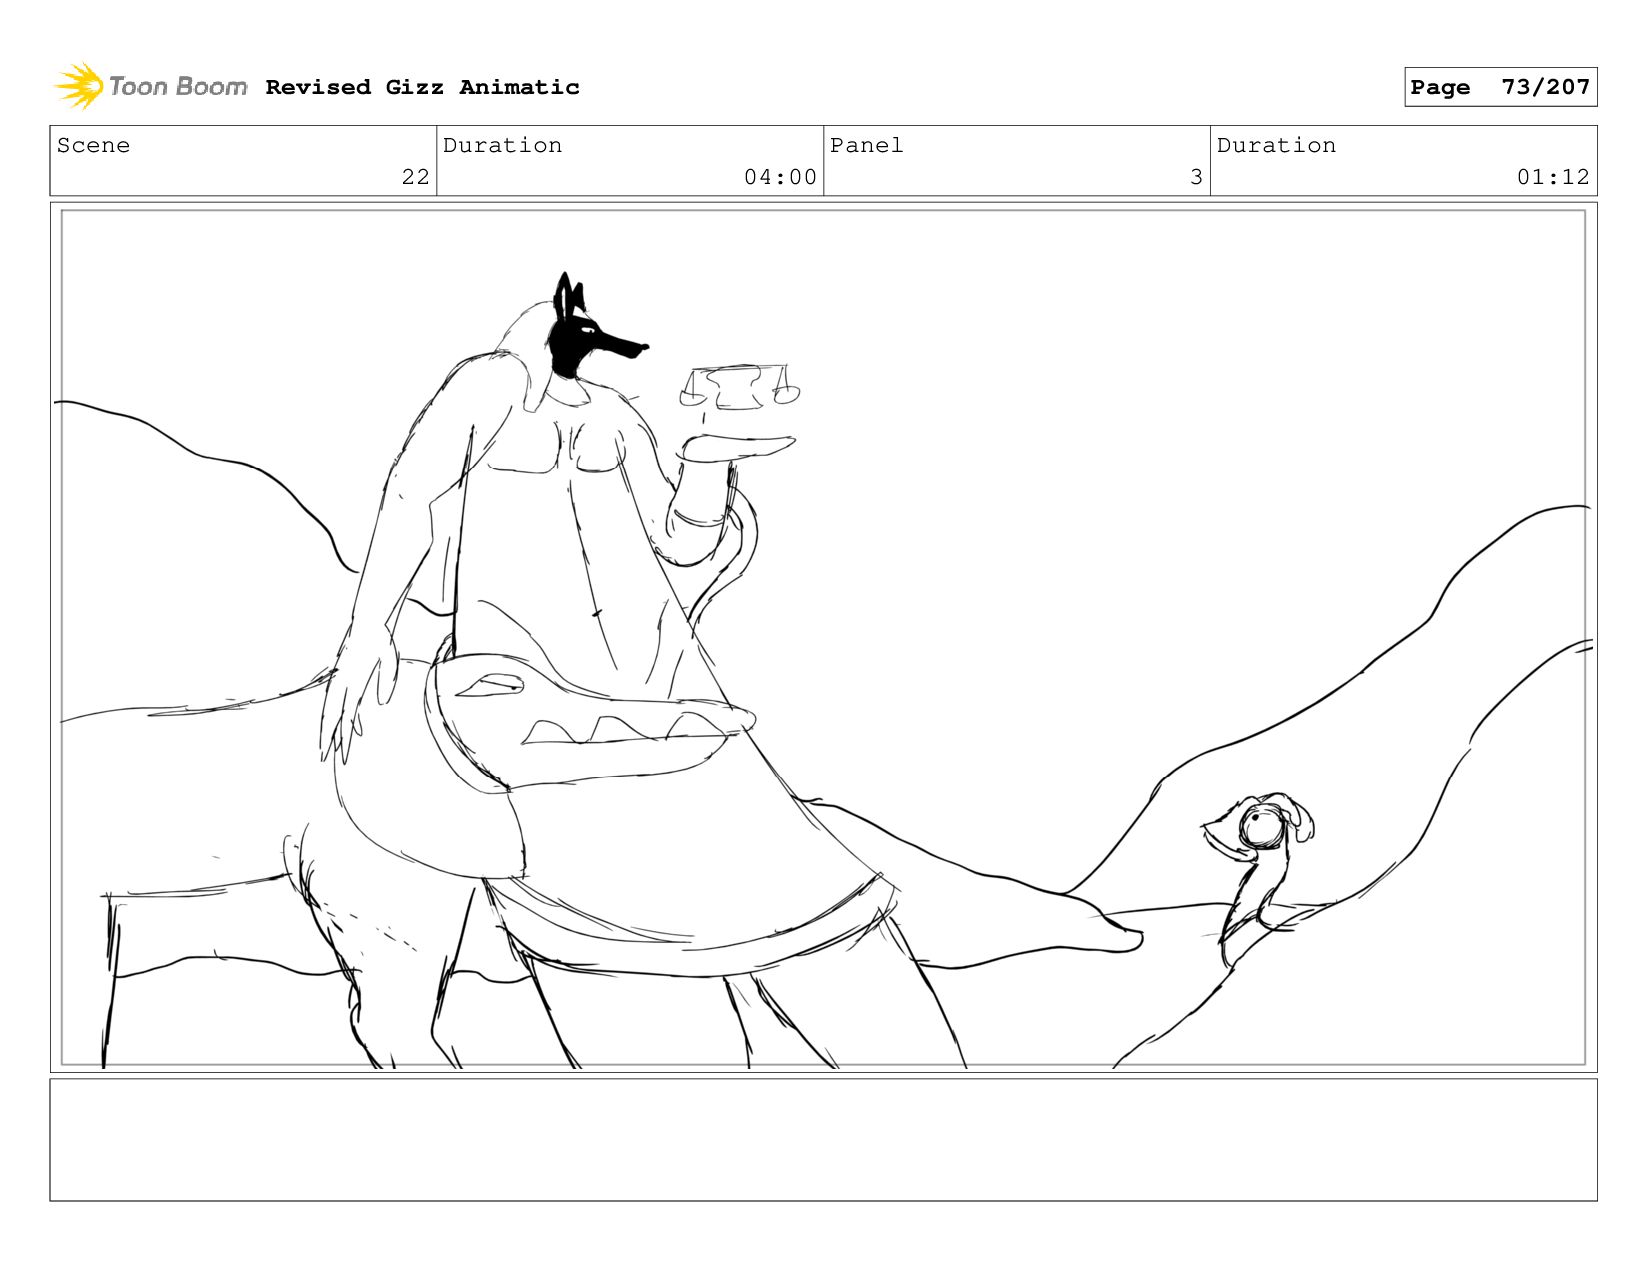This screenshot has height=1276, width=1648.
Task: Click the scene duration value '04:00'
Action: tap(780, 177)
